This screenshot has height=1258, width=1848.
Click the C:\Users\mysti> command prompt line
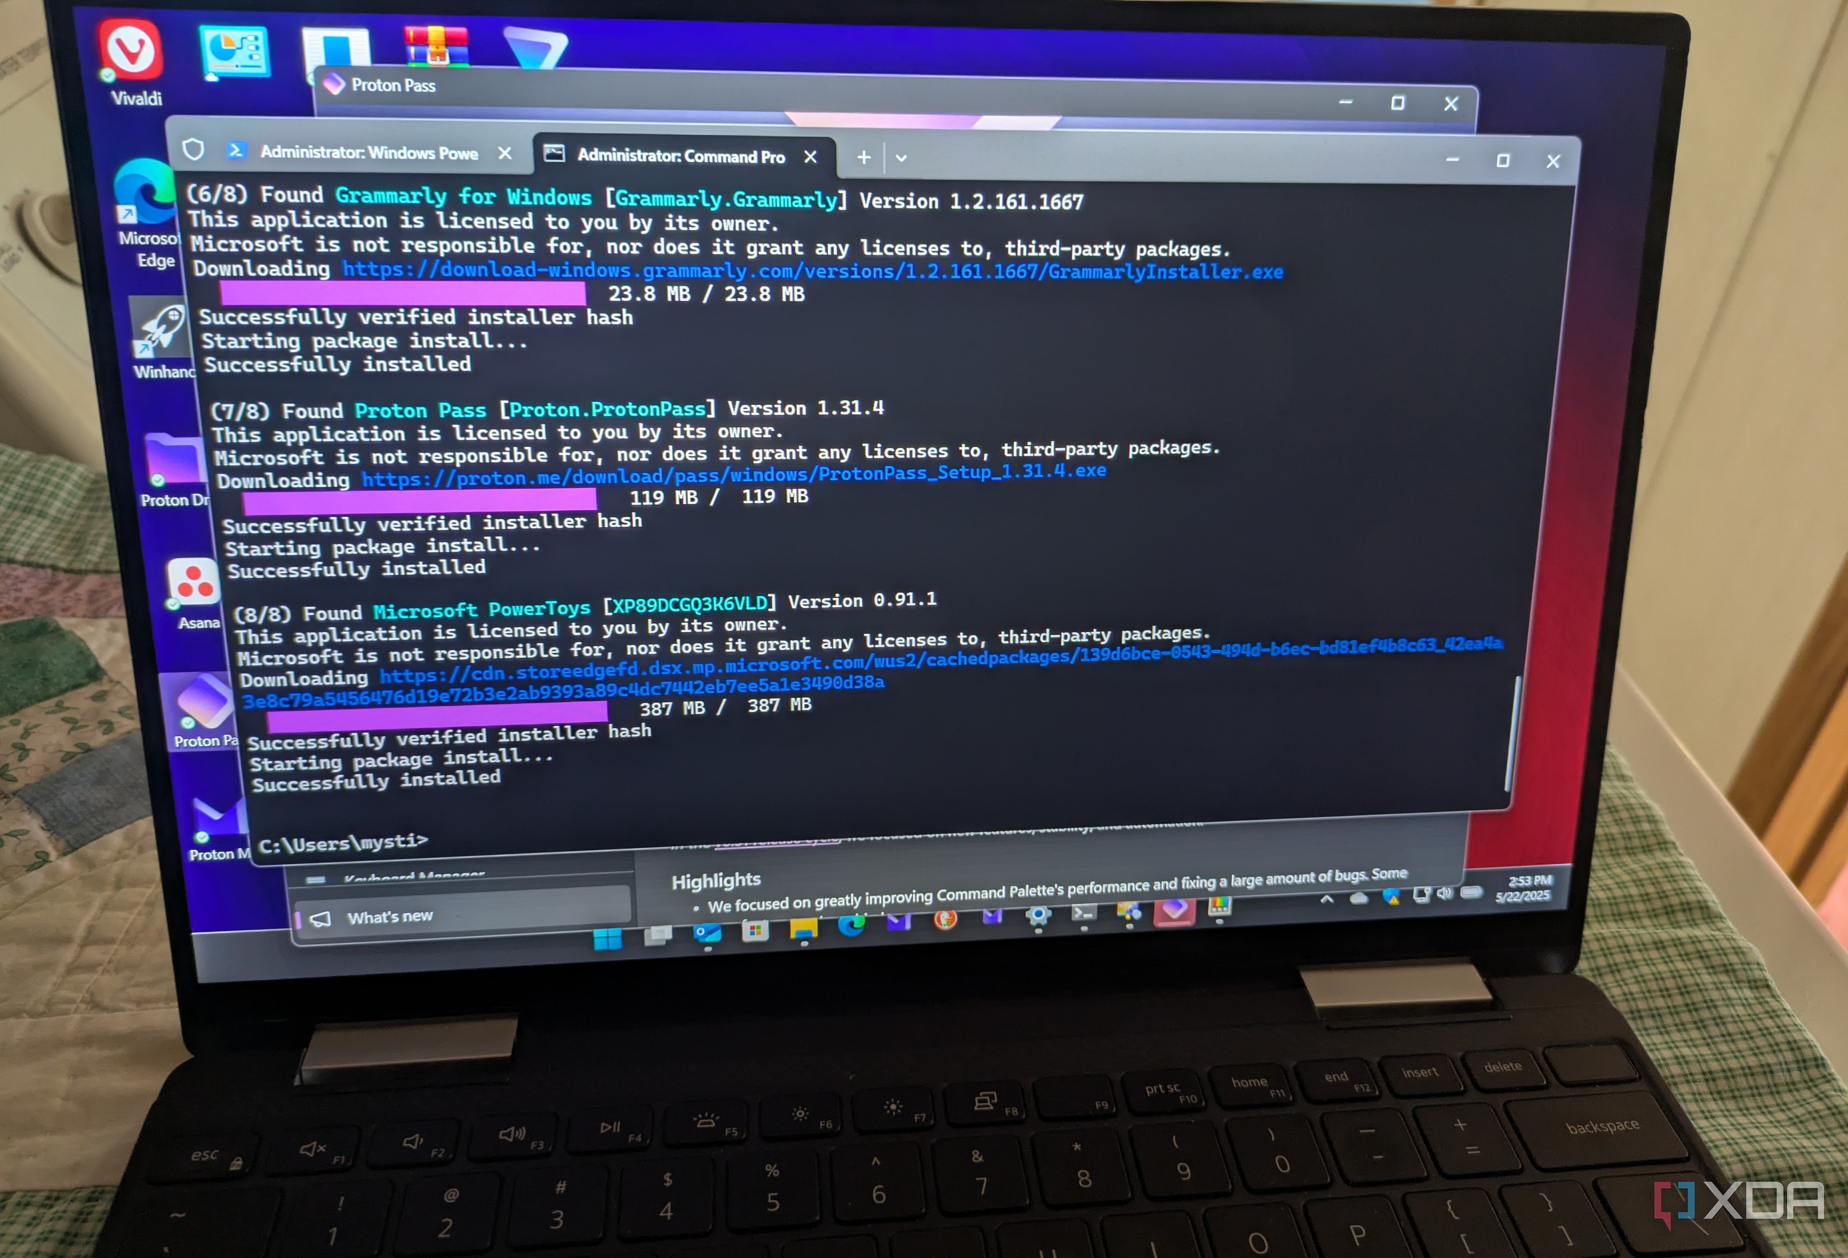point(343,843)
